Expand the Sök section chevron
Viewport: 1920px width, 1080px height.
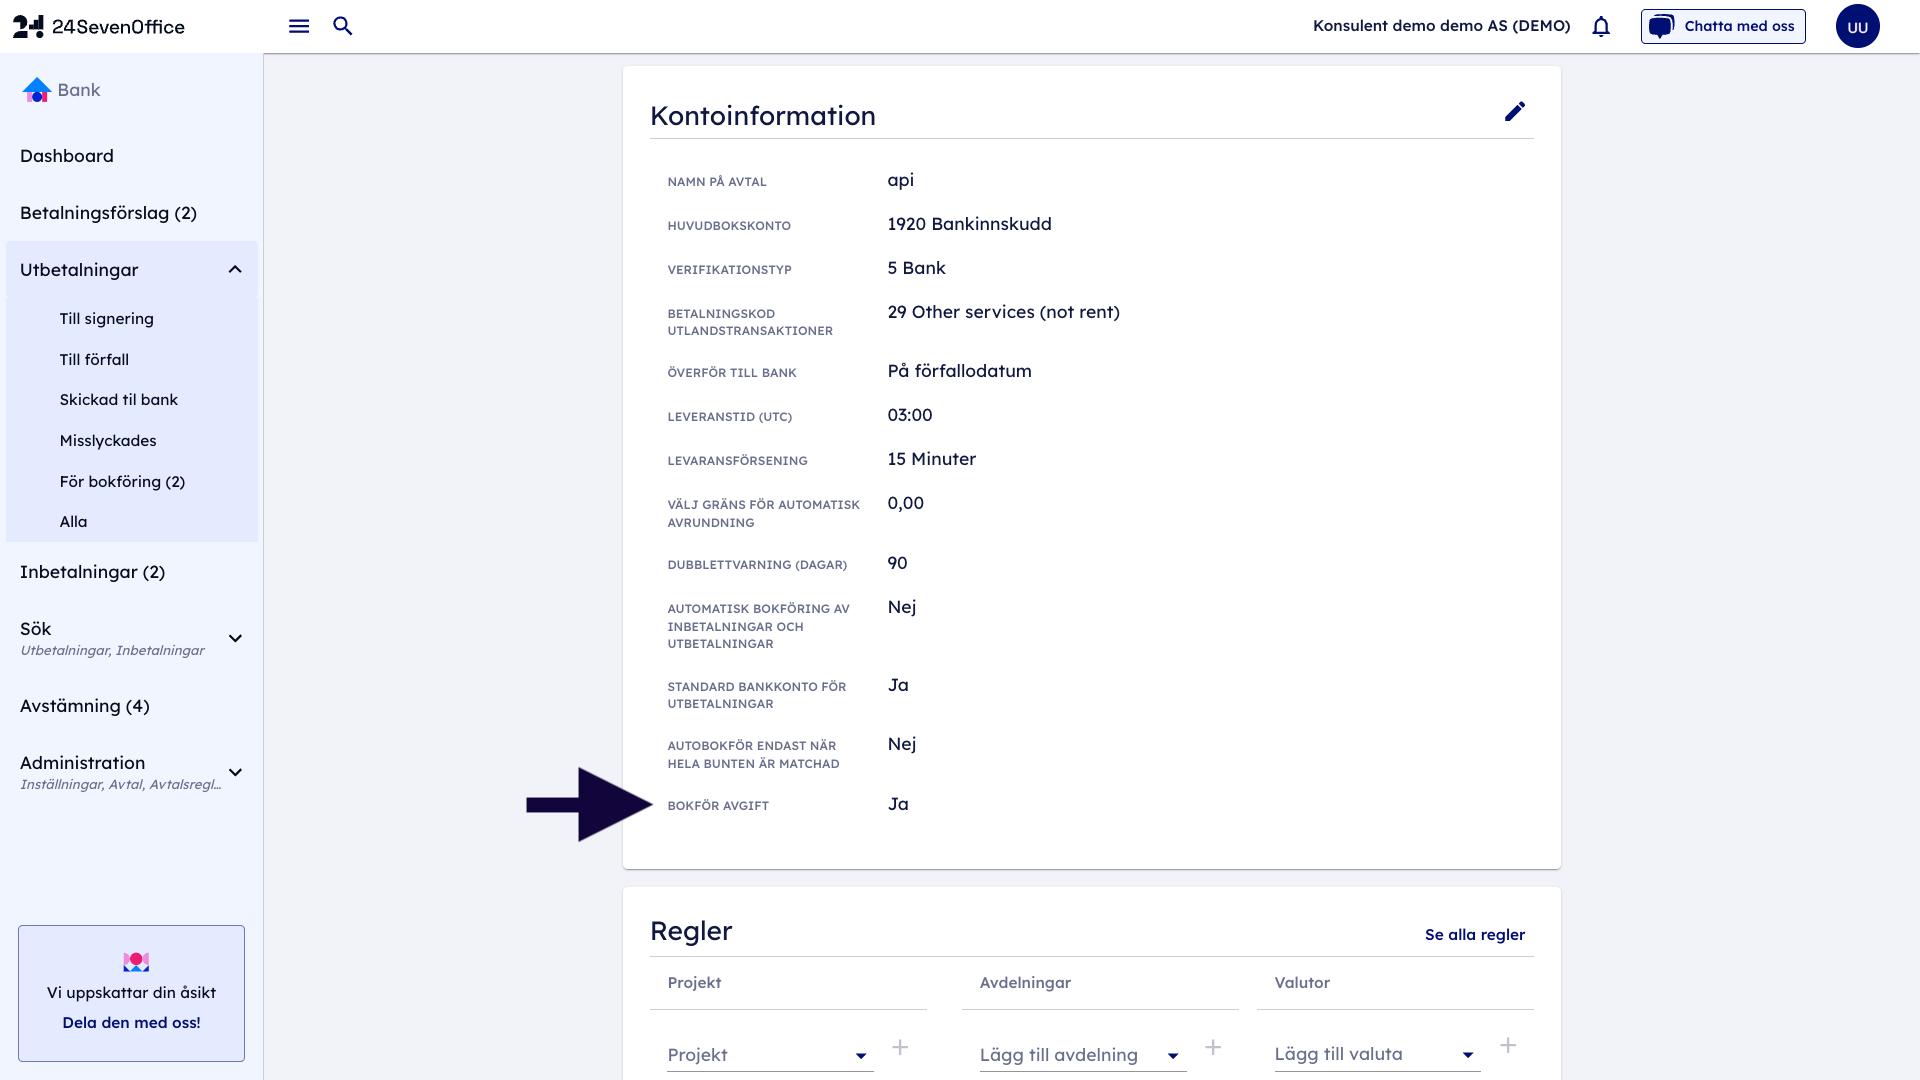coord(235,639)
